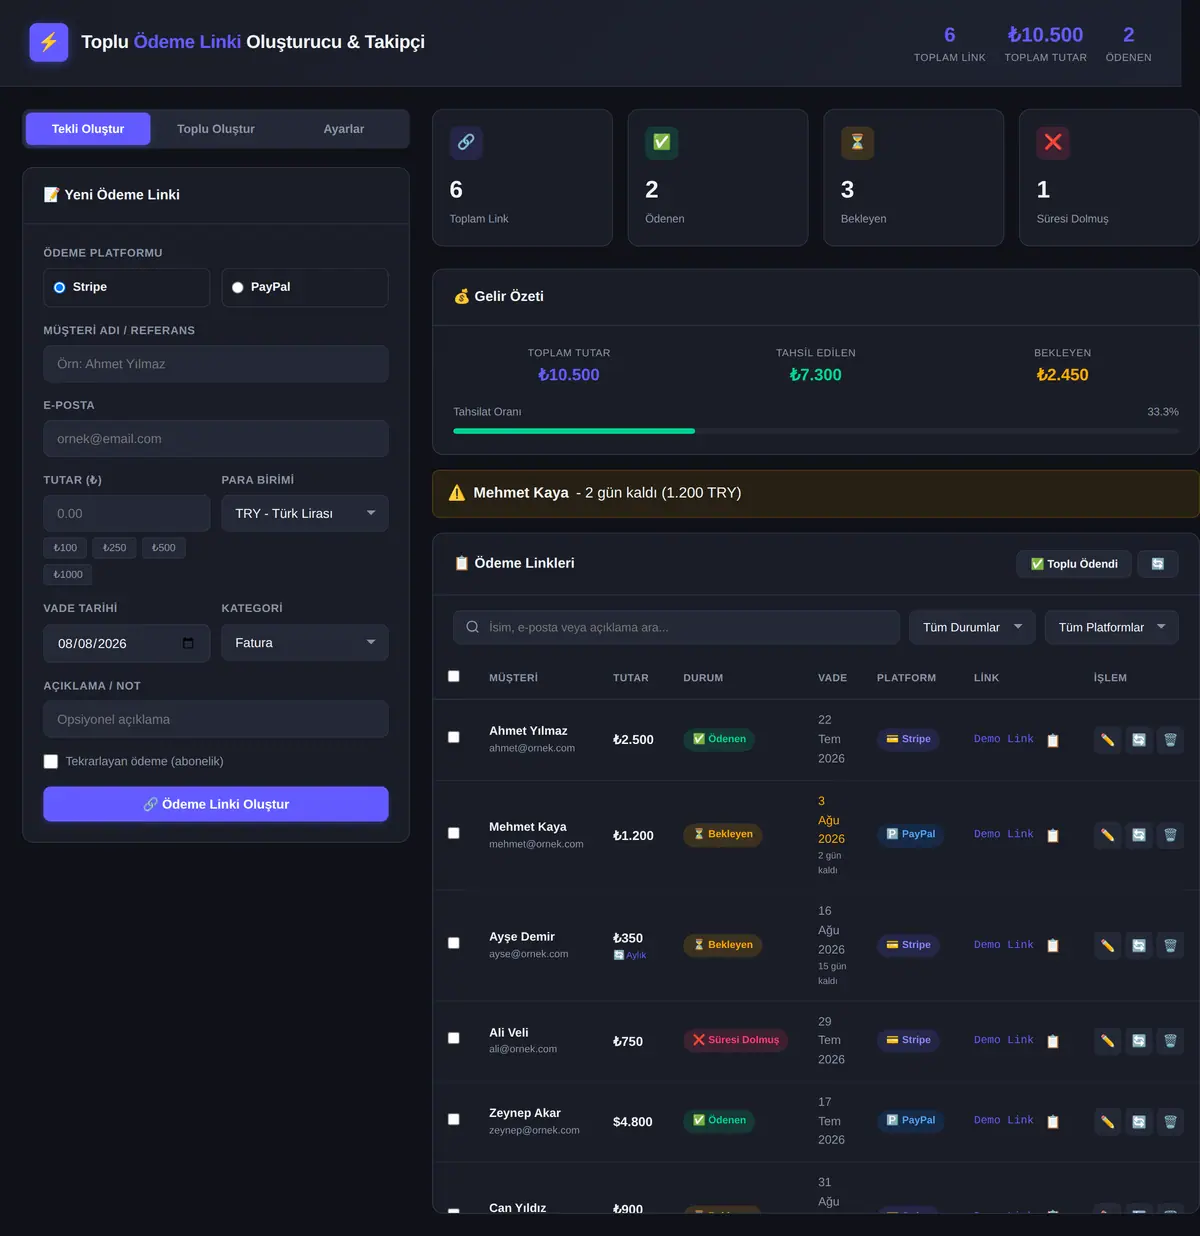Go to the Ayarlar tab

point(344,129)
